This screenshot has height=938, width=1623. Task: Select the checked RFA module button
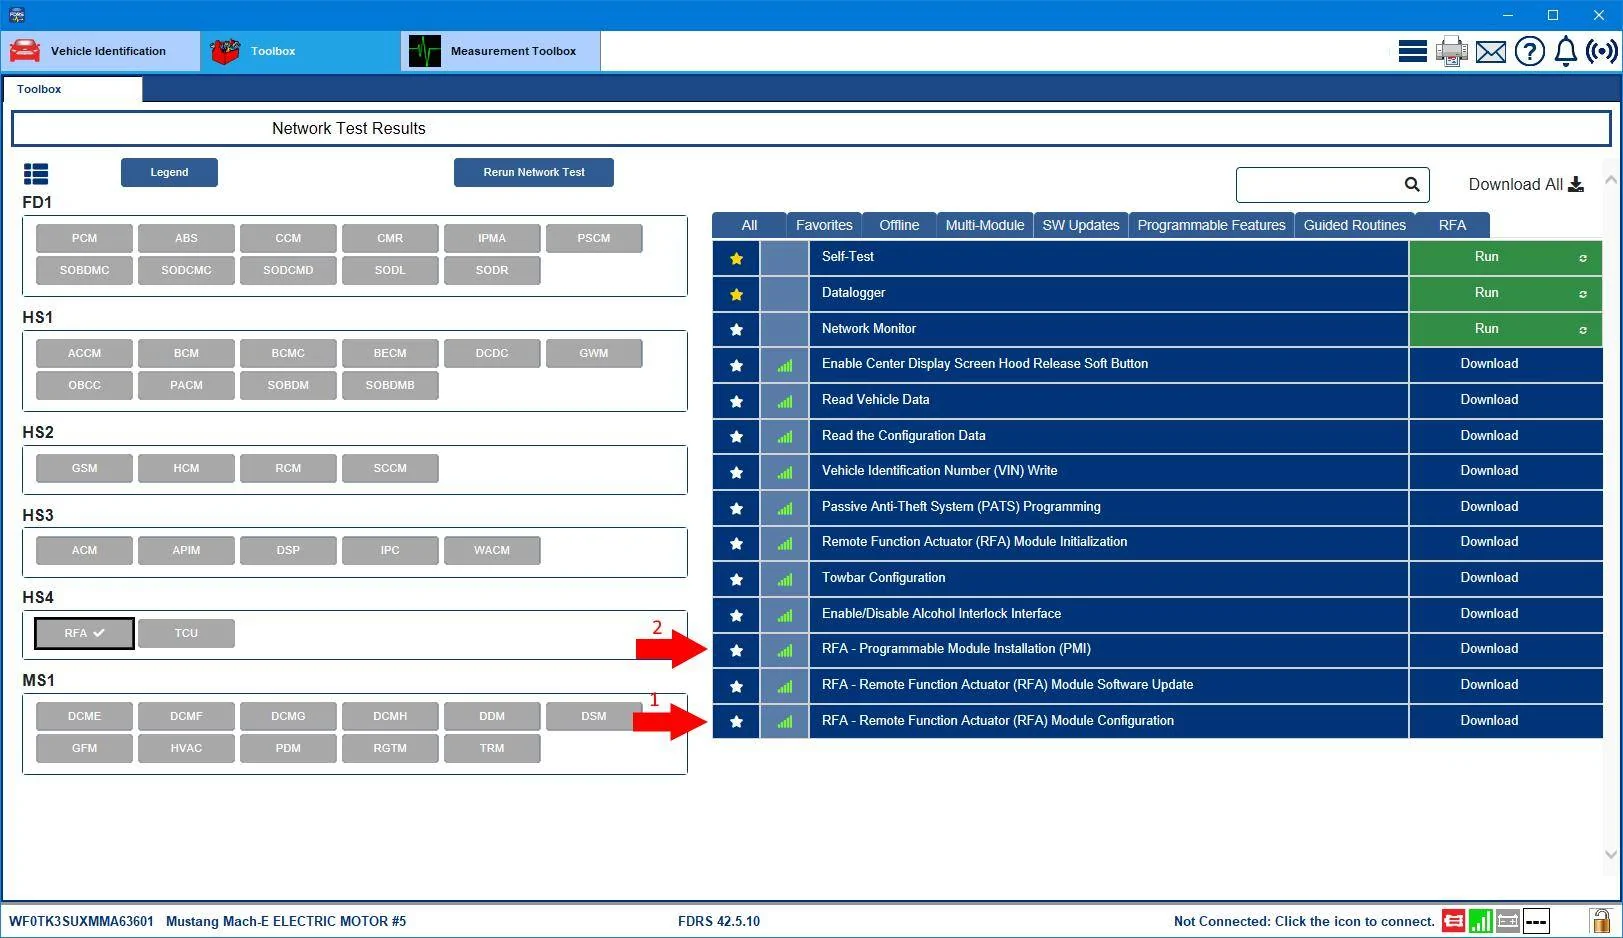click(84, 634)
